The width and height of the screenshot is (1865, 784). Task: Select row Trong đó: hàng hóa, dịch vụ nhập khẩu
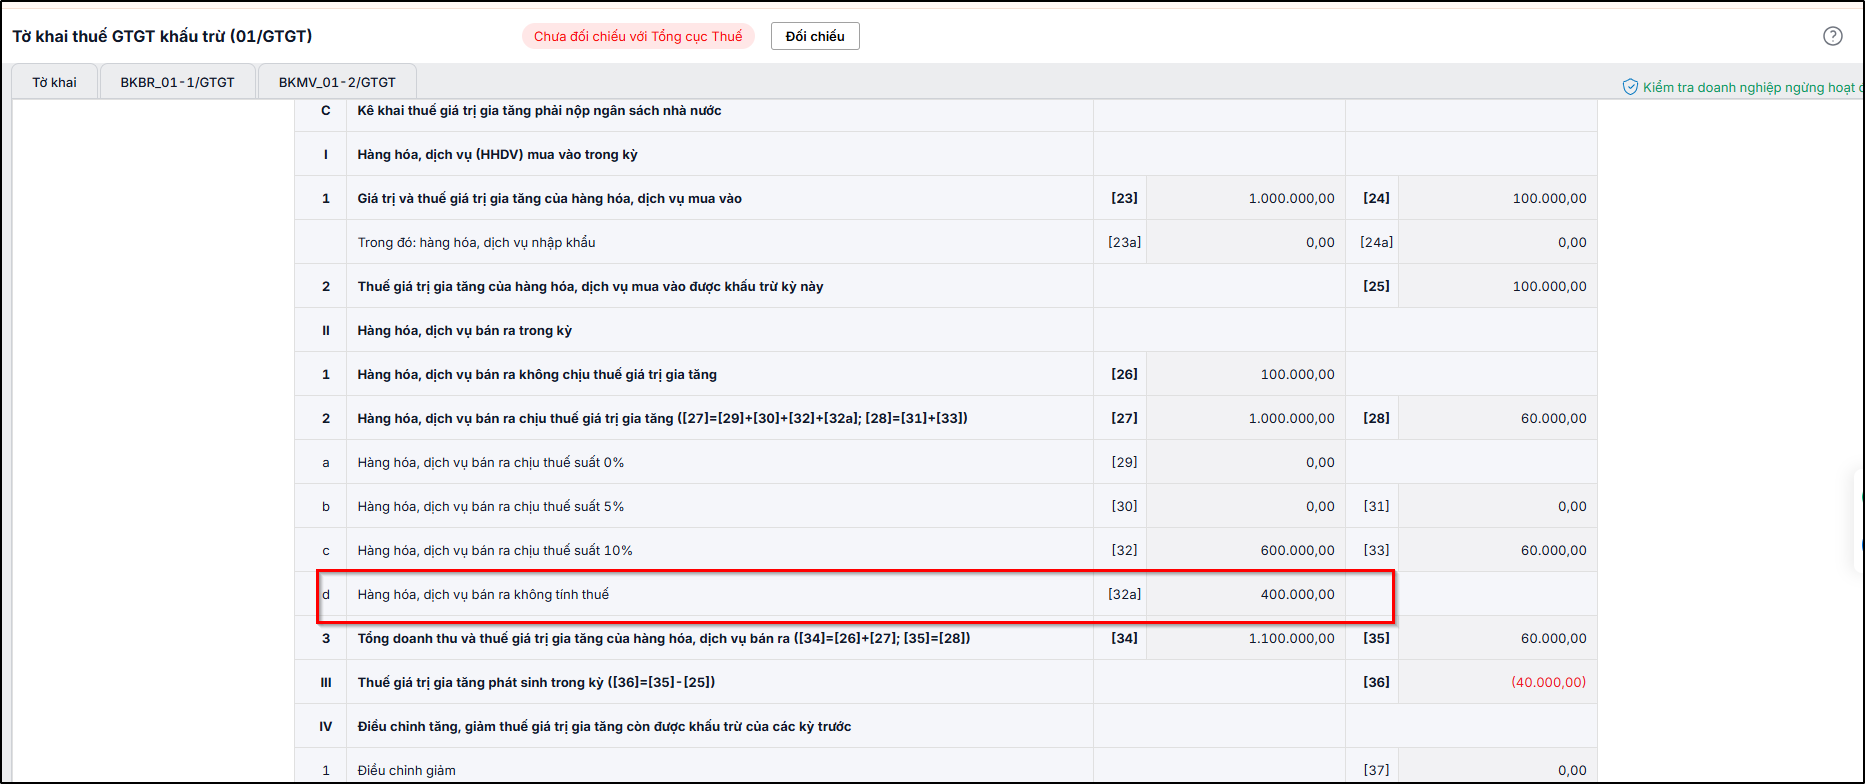pyautogui.click(x=945, y=242)
